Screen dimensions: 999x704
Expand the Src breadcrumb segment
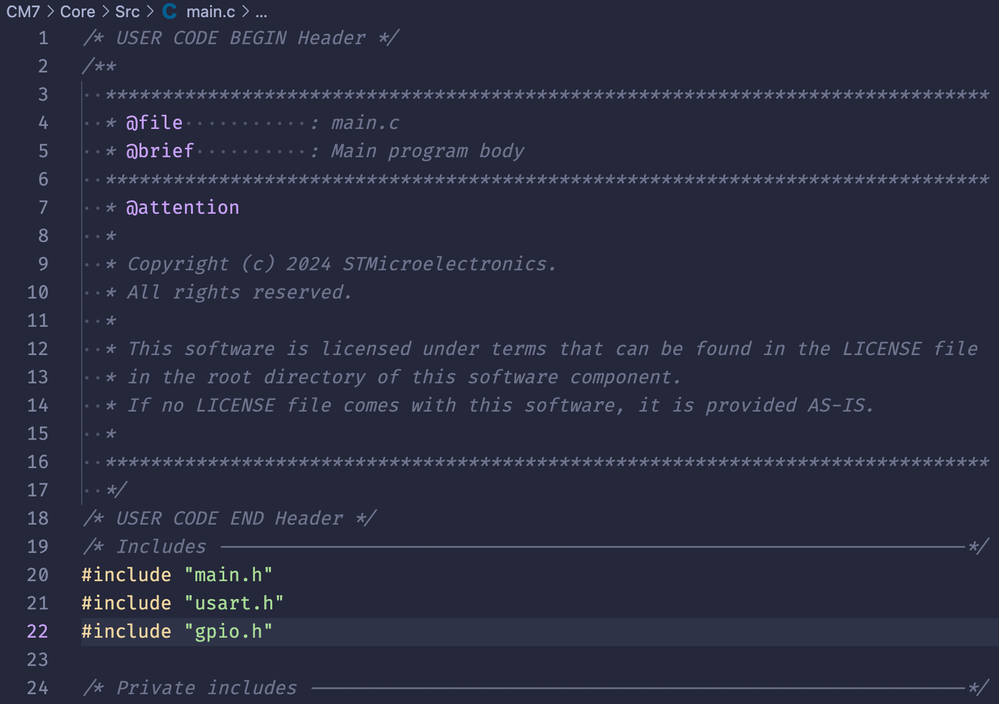(127, 12)
